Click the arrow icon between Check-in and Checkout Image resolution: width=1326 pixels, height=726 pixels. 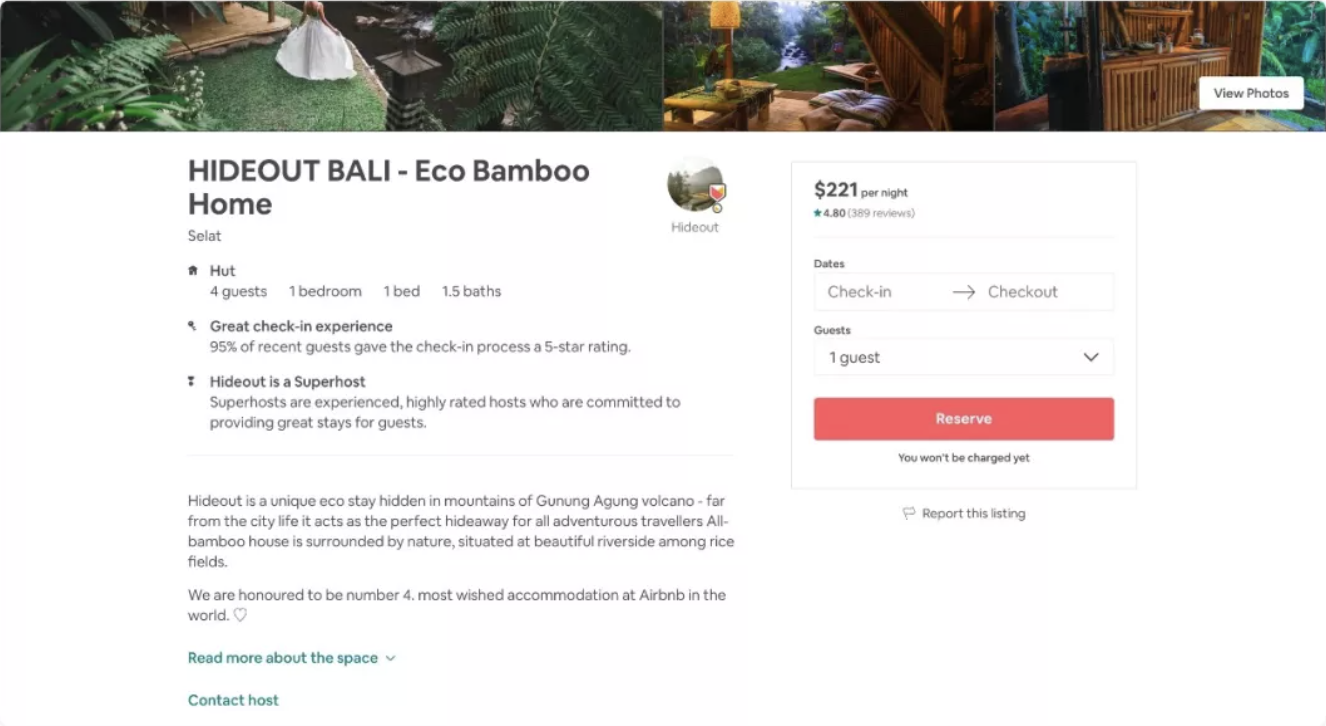[x=963, y=292]
